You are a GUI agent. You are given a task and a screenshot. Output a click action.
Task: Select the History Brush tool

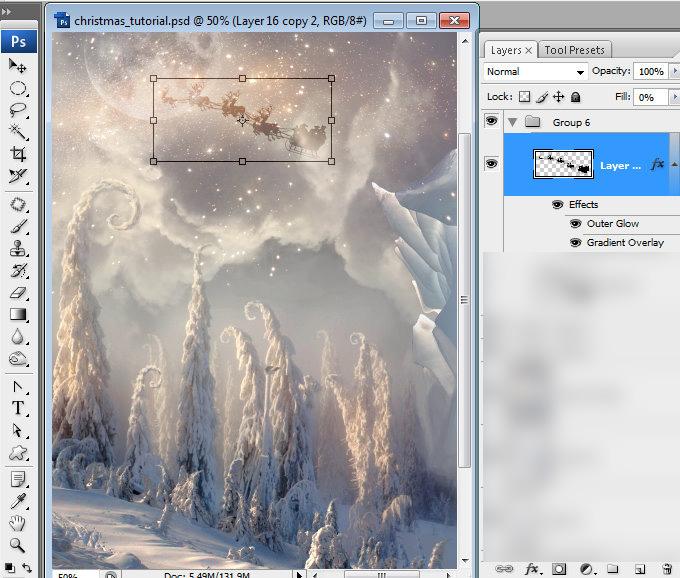tap(17, 271)
